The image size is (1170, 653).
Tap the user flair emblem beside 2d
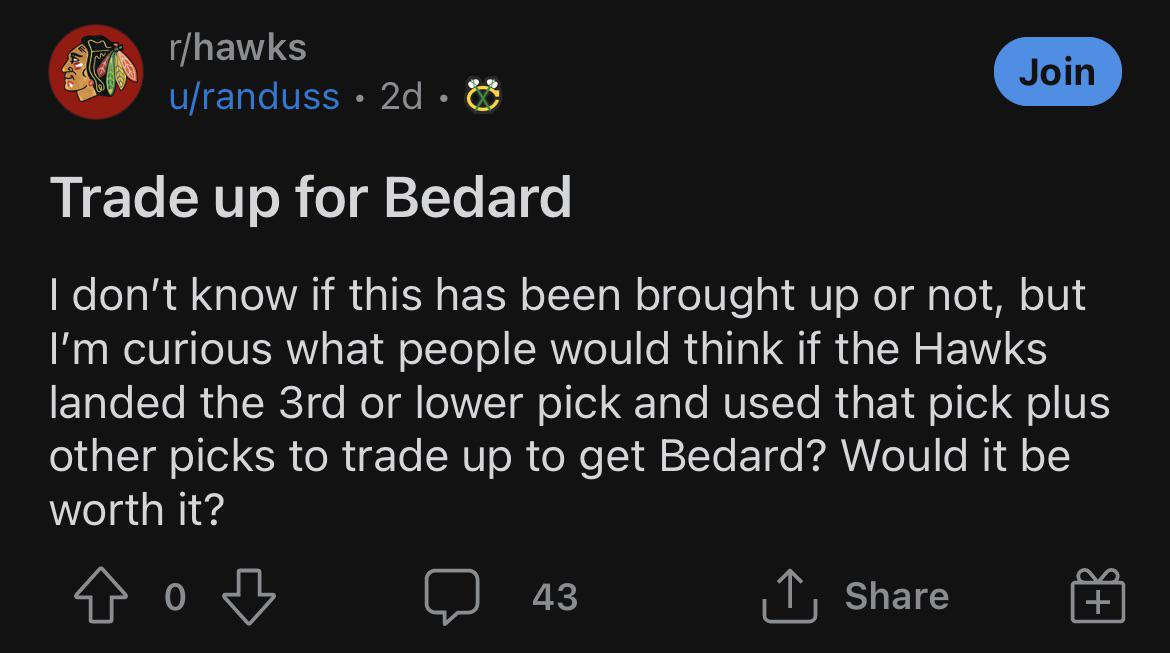[480, 97]
